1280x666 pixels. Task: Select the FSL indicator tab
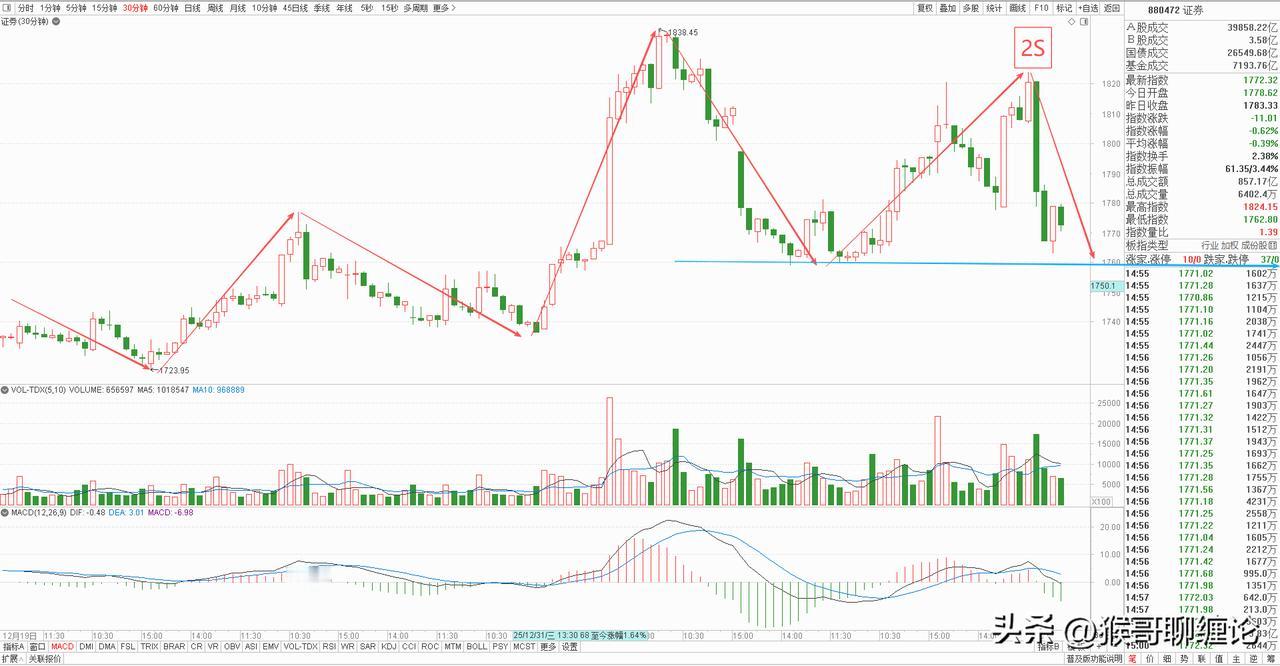tap(128, 647)
